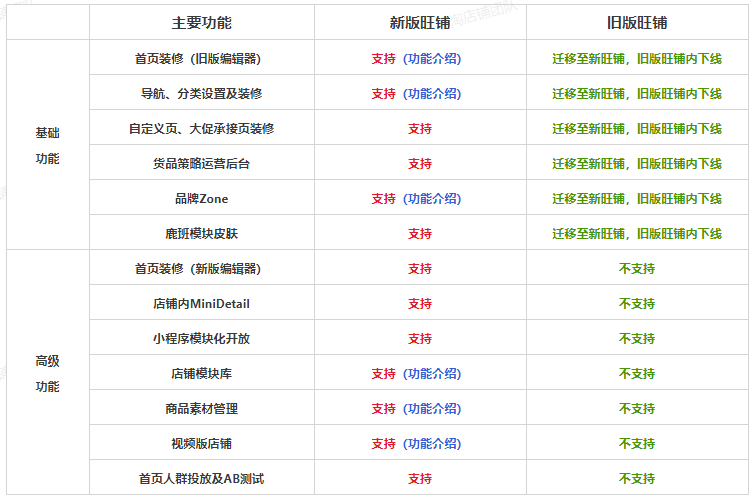The width and height of the screenshot is (756, 503).
Task: Open 功能介绍 link in 商品素材管理 row
Action: tap(432, 409)
